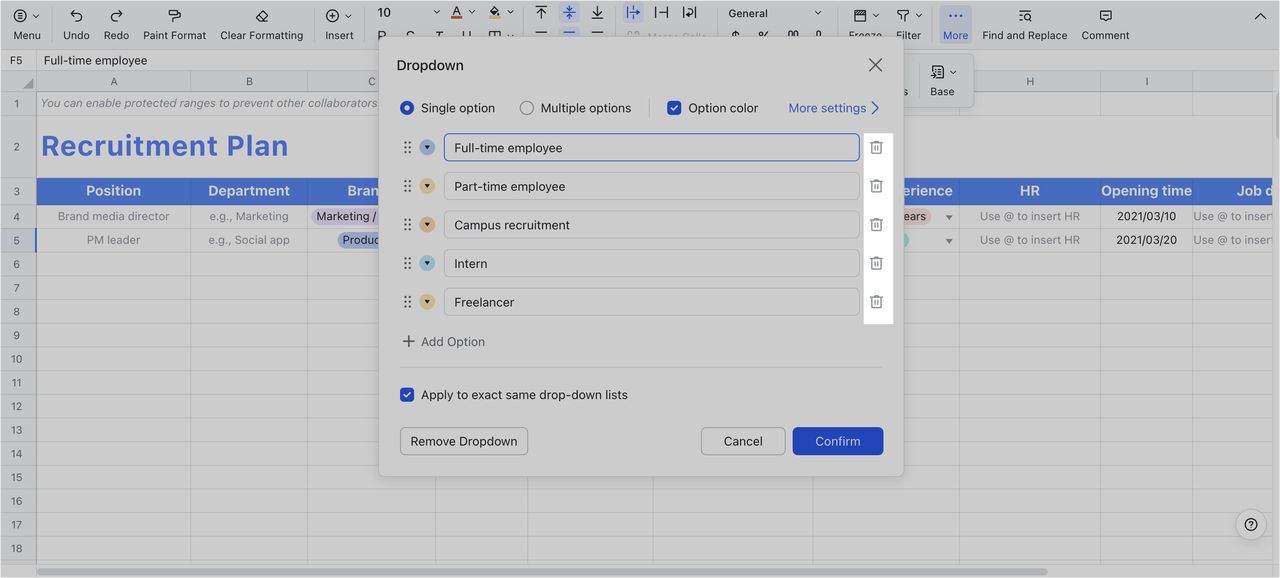Delete the Freelancer option with trash icon
The image size is (1280, 578).
pos(875,301)
